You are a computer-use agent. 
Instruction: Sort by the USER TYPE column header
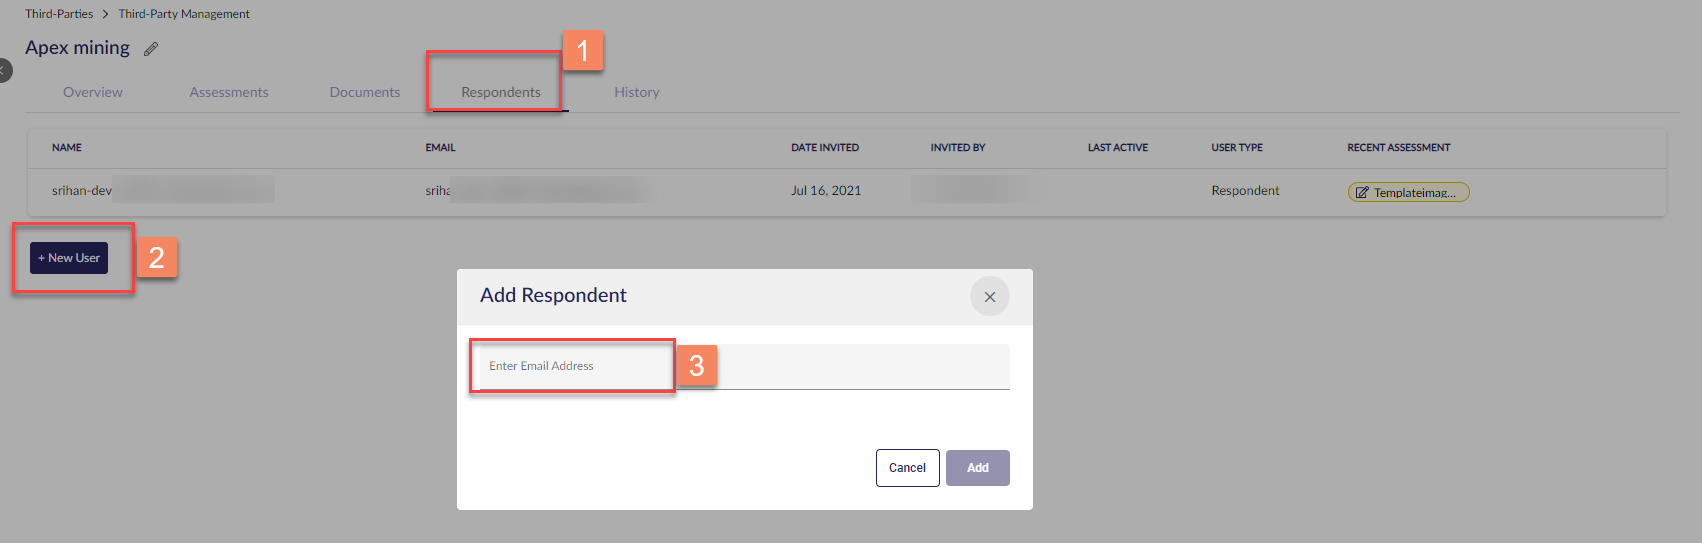tap(1237, 148)
